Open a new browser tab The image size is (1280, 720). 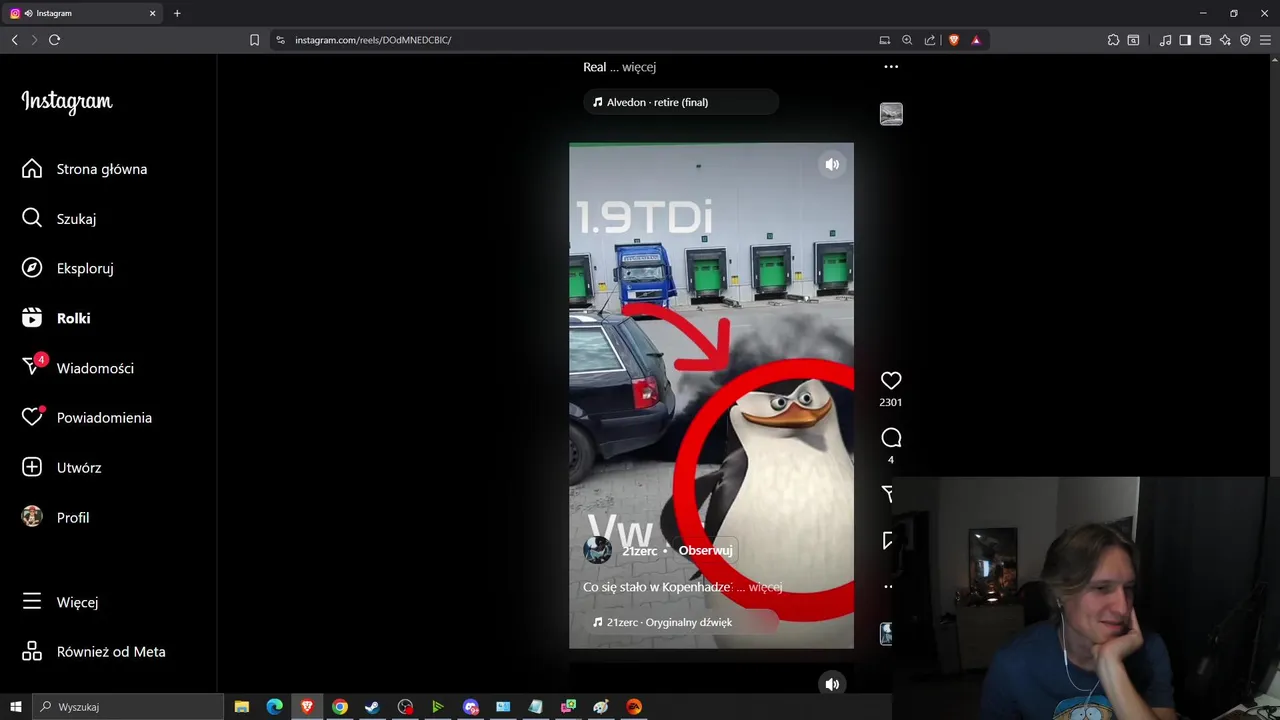177,13
